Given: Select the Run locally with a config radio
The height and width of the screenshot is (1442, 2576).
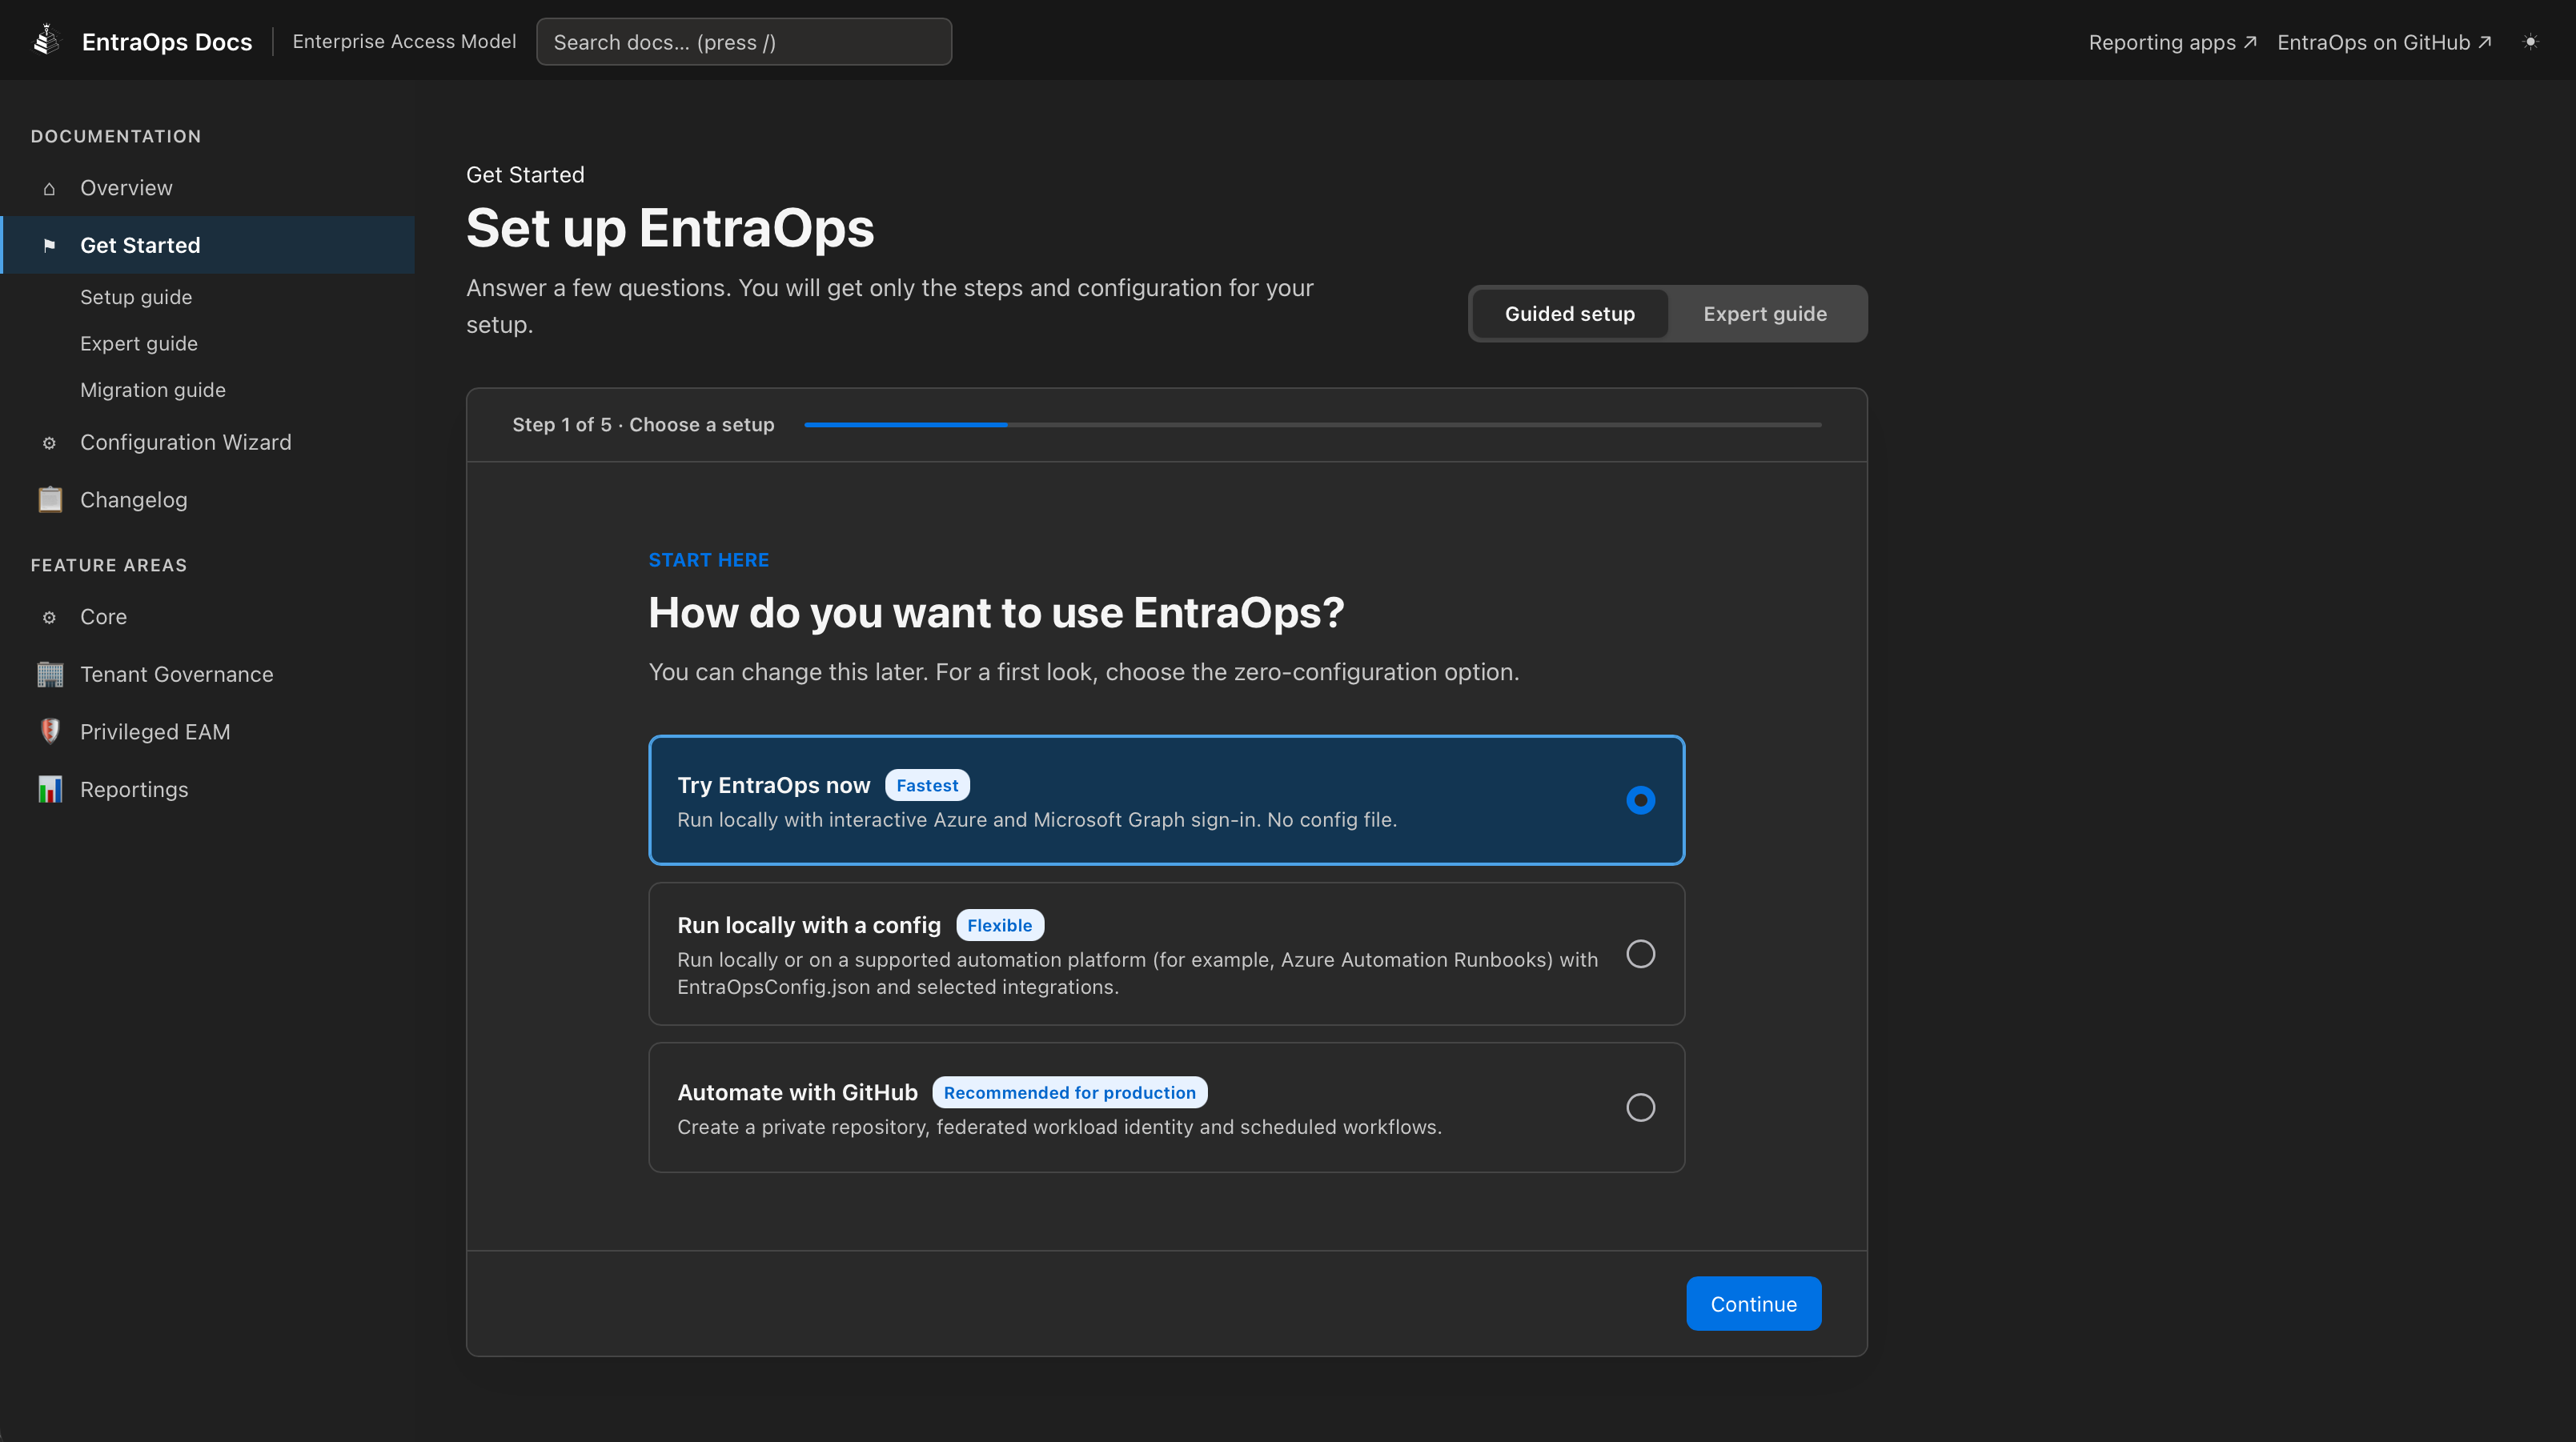Looking at the screenshot, I should point(1640,954).
